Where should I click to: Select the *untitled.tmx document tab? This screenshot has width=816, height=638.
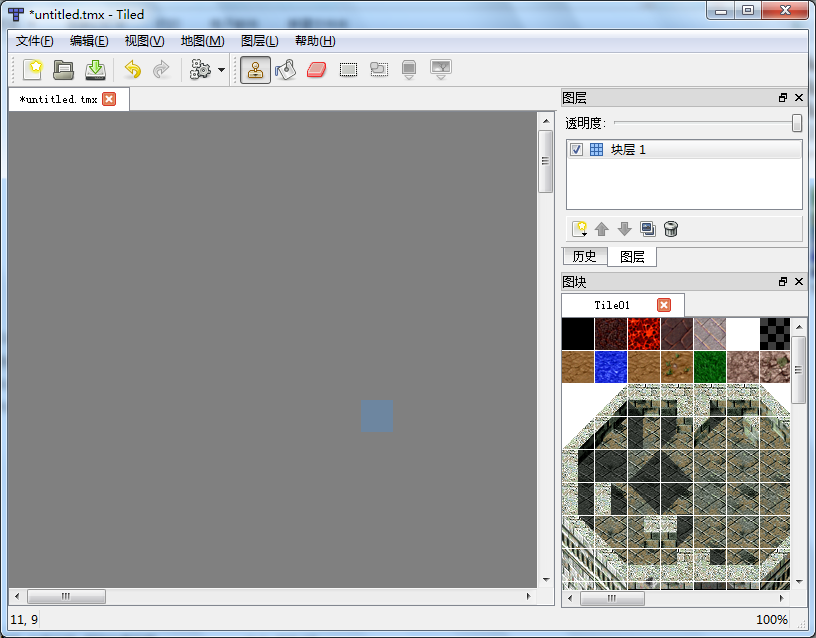[x=69, y=99]
